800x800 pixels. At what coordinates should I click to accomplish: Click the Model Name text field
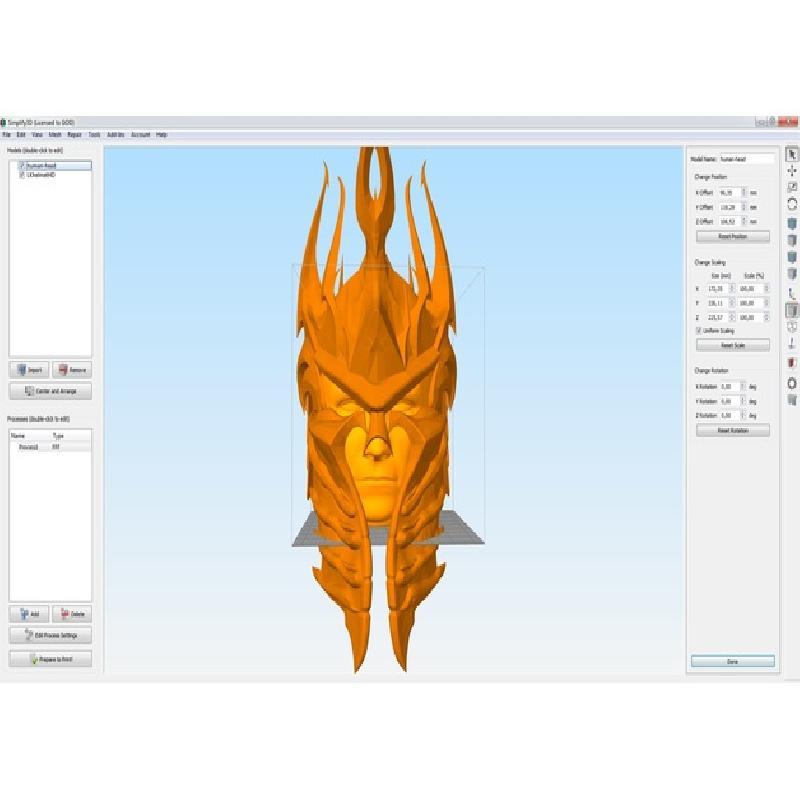tap(747, 159)
